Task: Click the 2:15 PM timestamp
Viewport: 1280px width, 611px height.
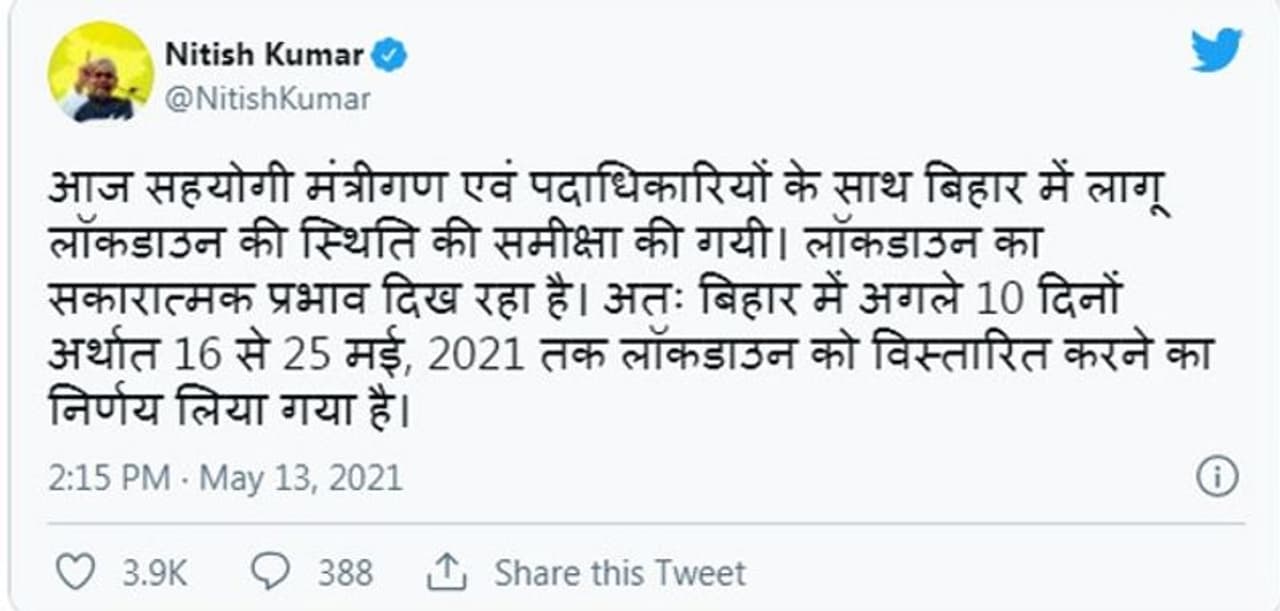Action: [x=109, y=477]
